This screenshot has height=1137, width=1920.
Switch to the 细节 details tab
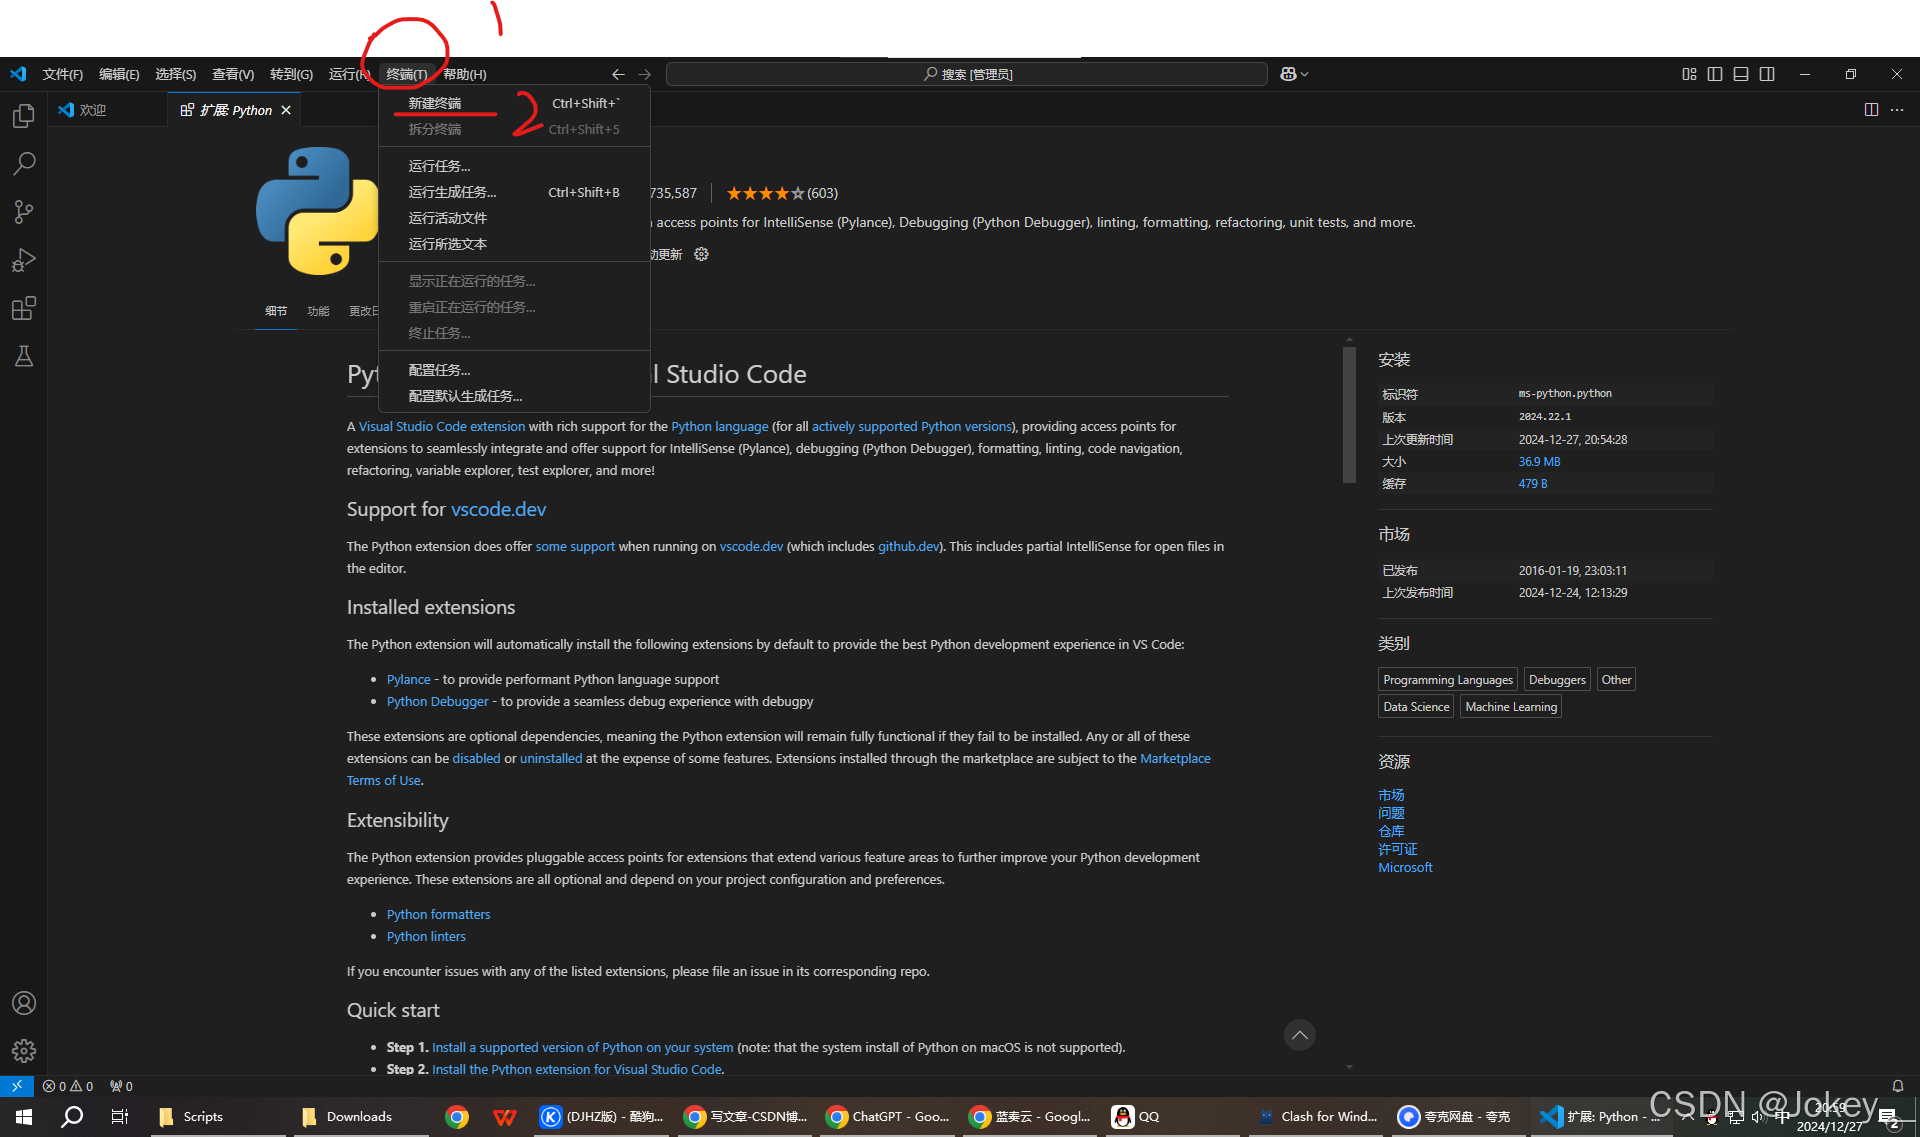coord(276,311)
